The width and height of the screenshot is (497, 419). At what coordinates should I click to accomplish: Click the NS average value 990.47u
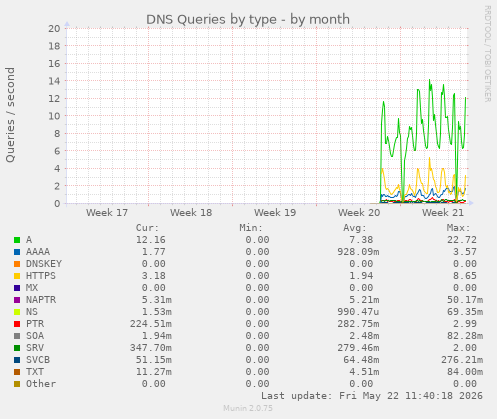[x=358, y=312]
